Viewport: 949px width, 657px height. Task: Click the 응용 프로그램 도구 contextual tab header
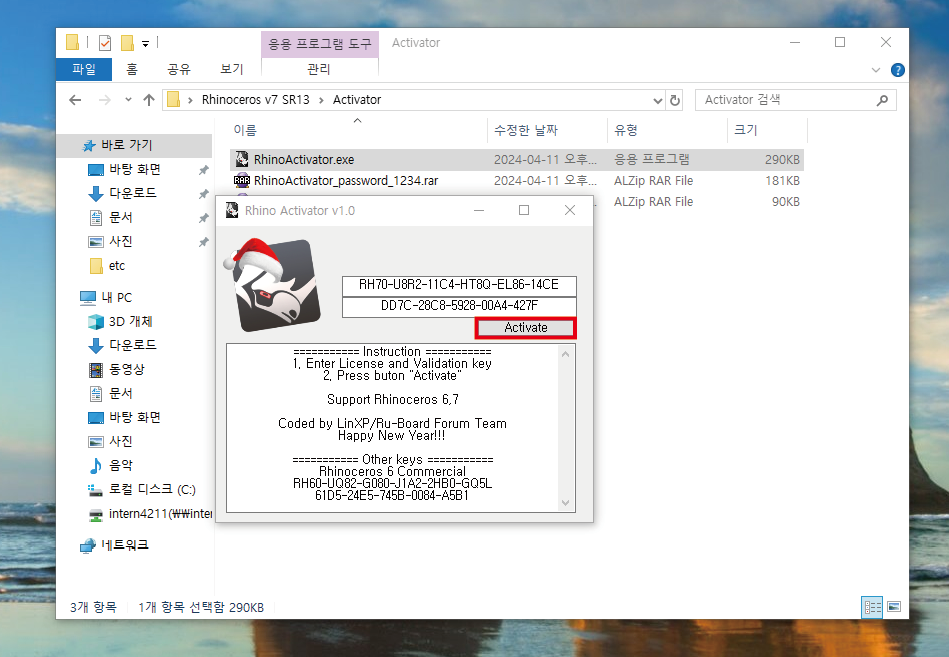coord(320,44)
